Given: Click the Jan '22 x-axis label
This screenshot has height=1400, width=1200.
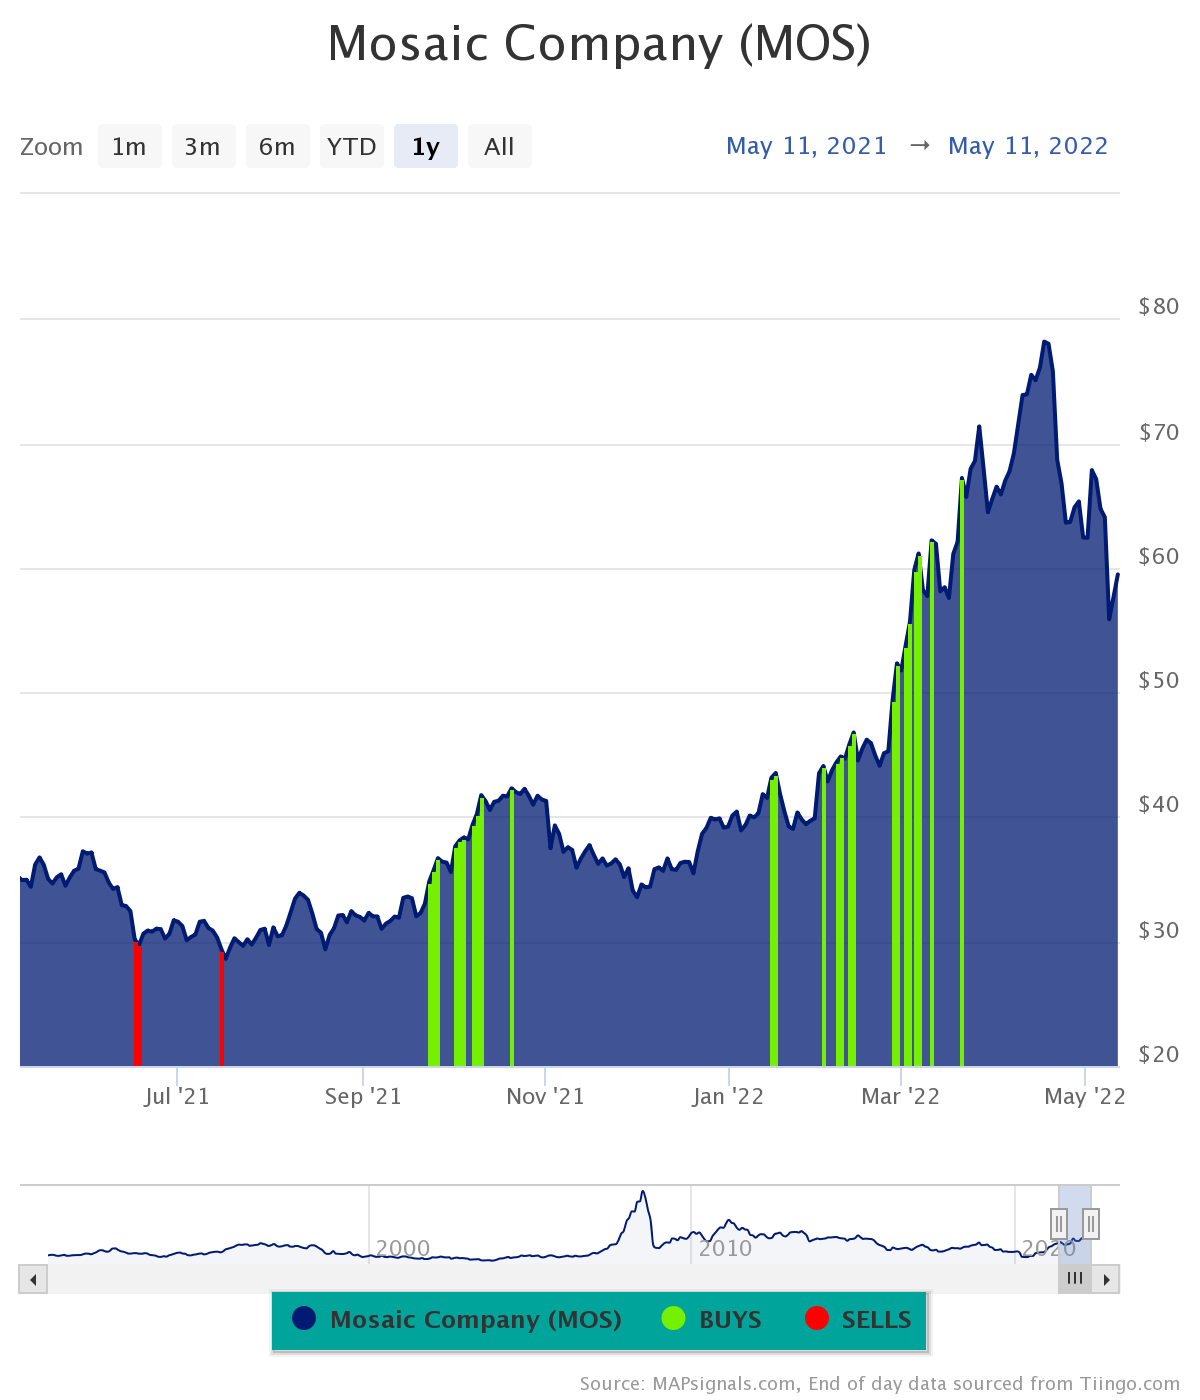Looking at the screenshot, I should pyautogui.click(x=728, y=1097).
